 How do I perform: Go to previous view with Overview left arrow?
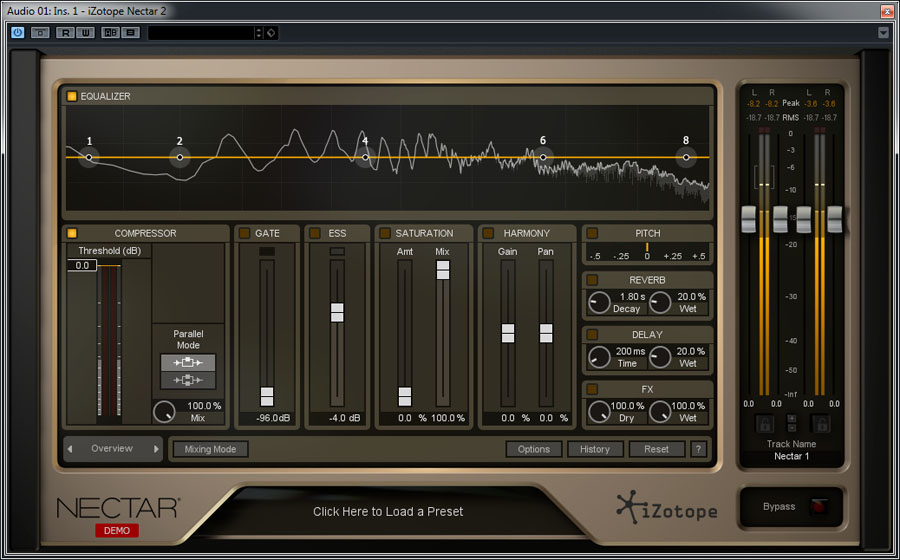pyautogui.click(x=70, y=449)
